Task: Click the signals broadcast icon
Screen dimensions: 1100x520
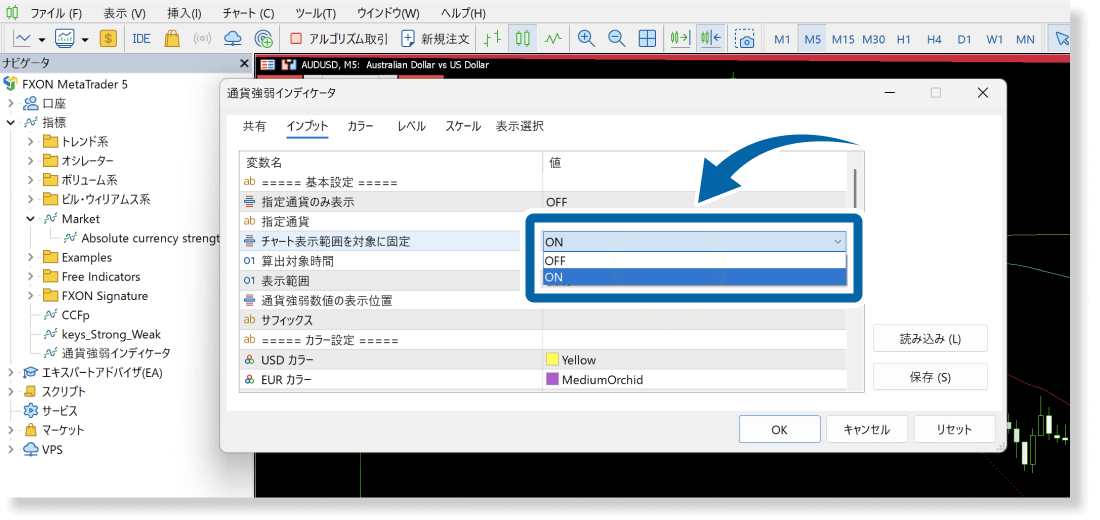Action: [x=202, y=39]
